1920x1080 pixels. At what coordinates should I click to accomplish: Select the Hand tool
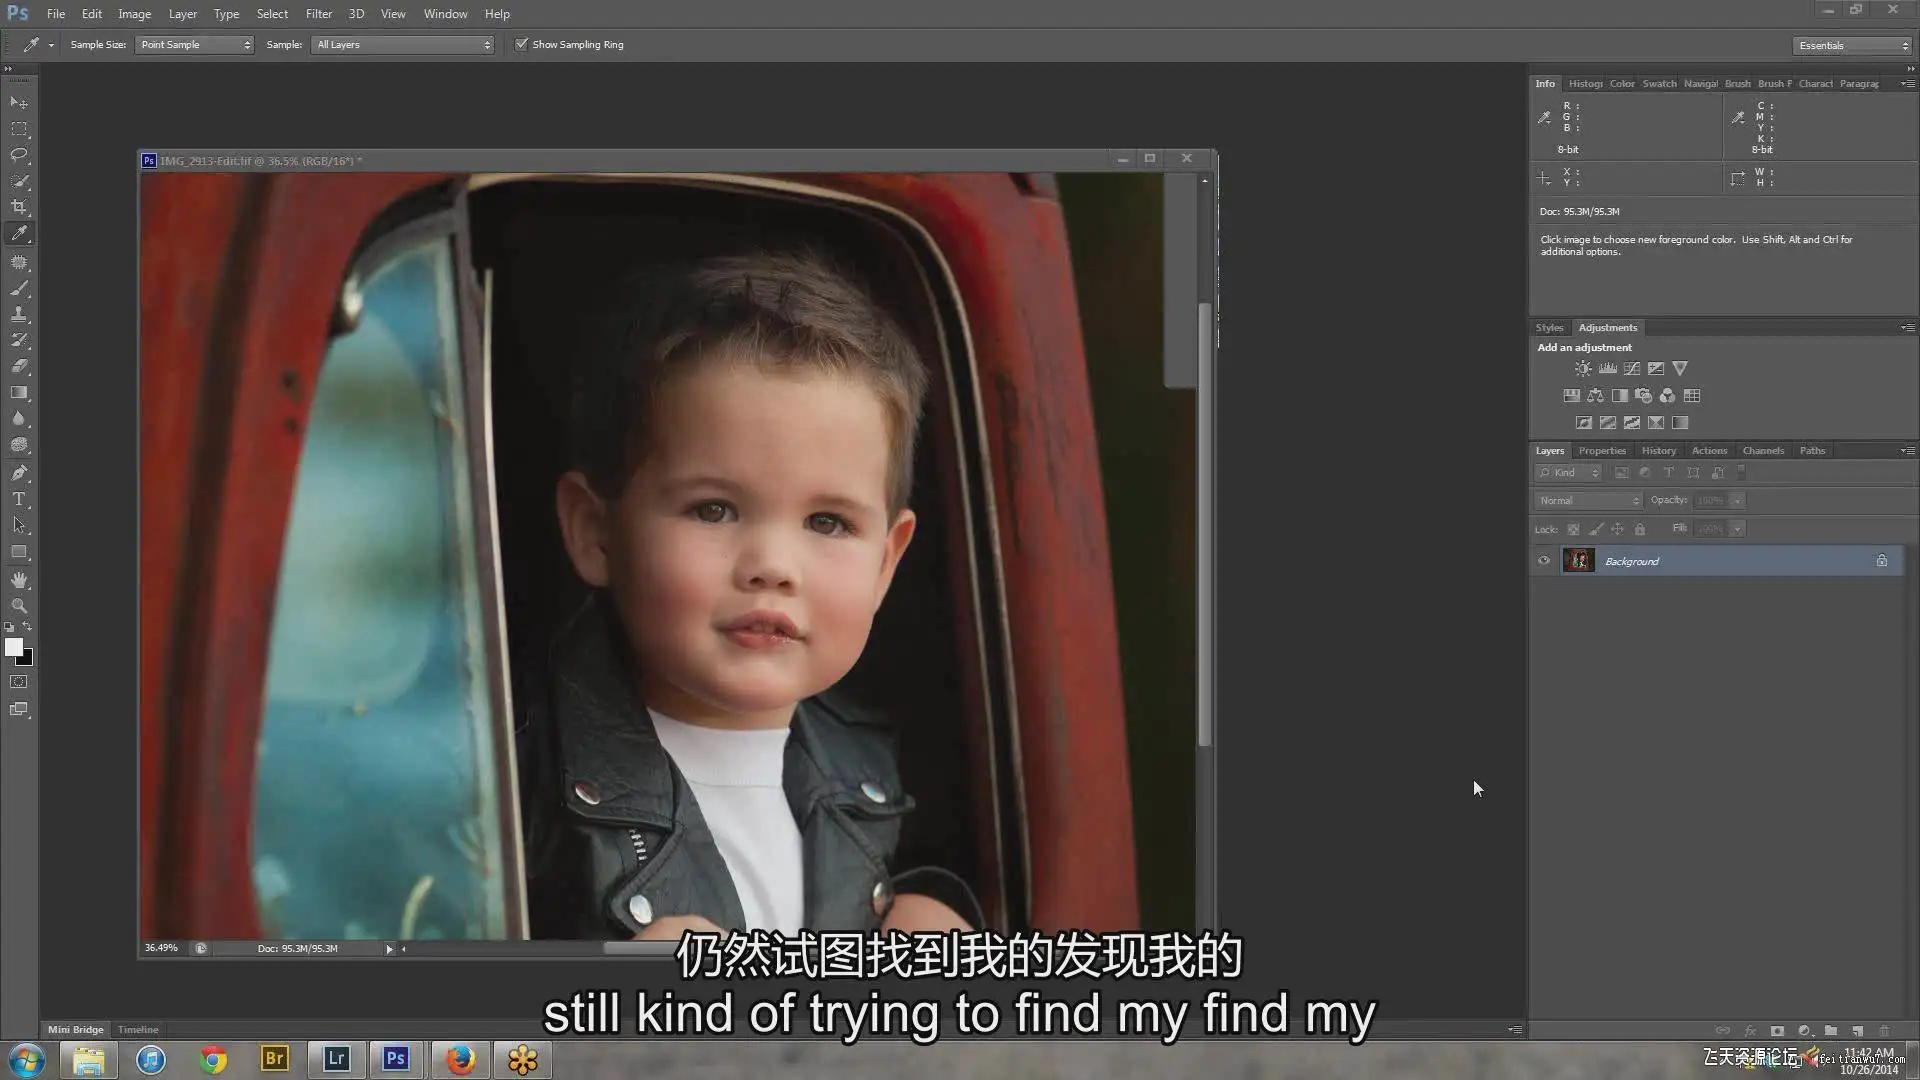19,580
